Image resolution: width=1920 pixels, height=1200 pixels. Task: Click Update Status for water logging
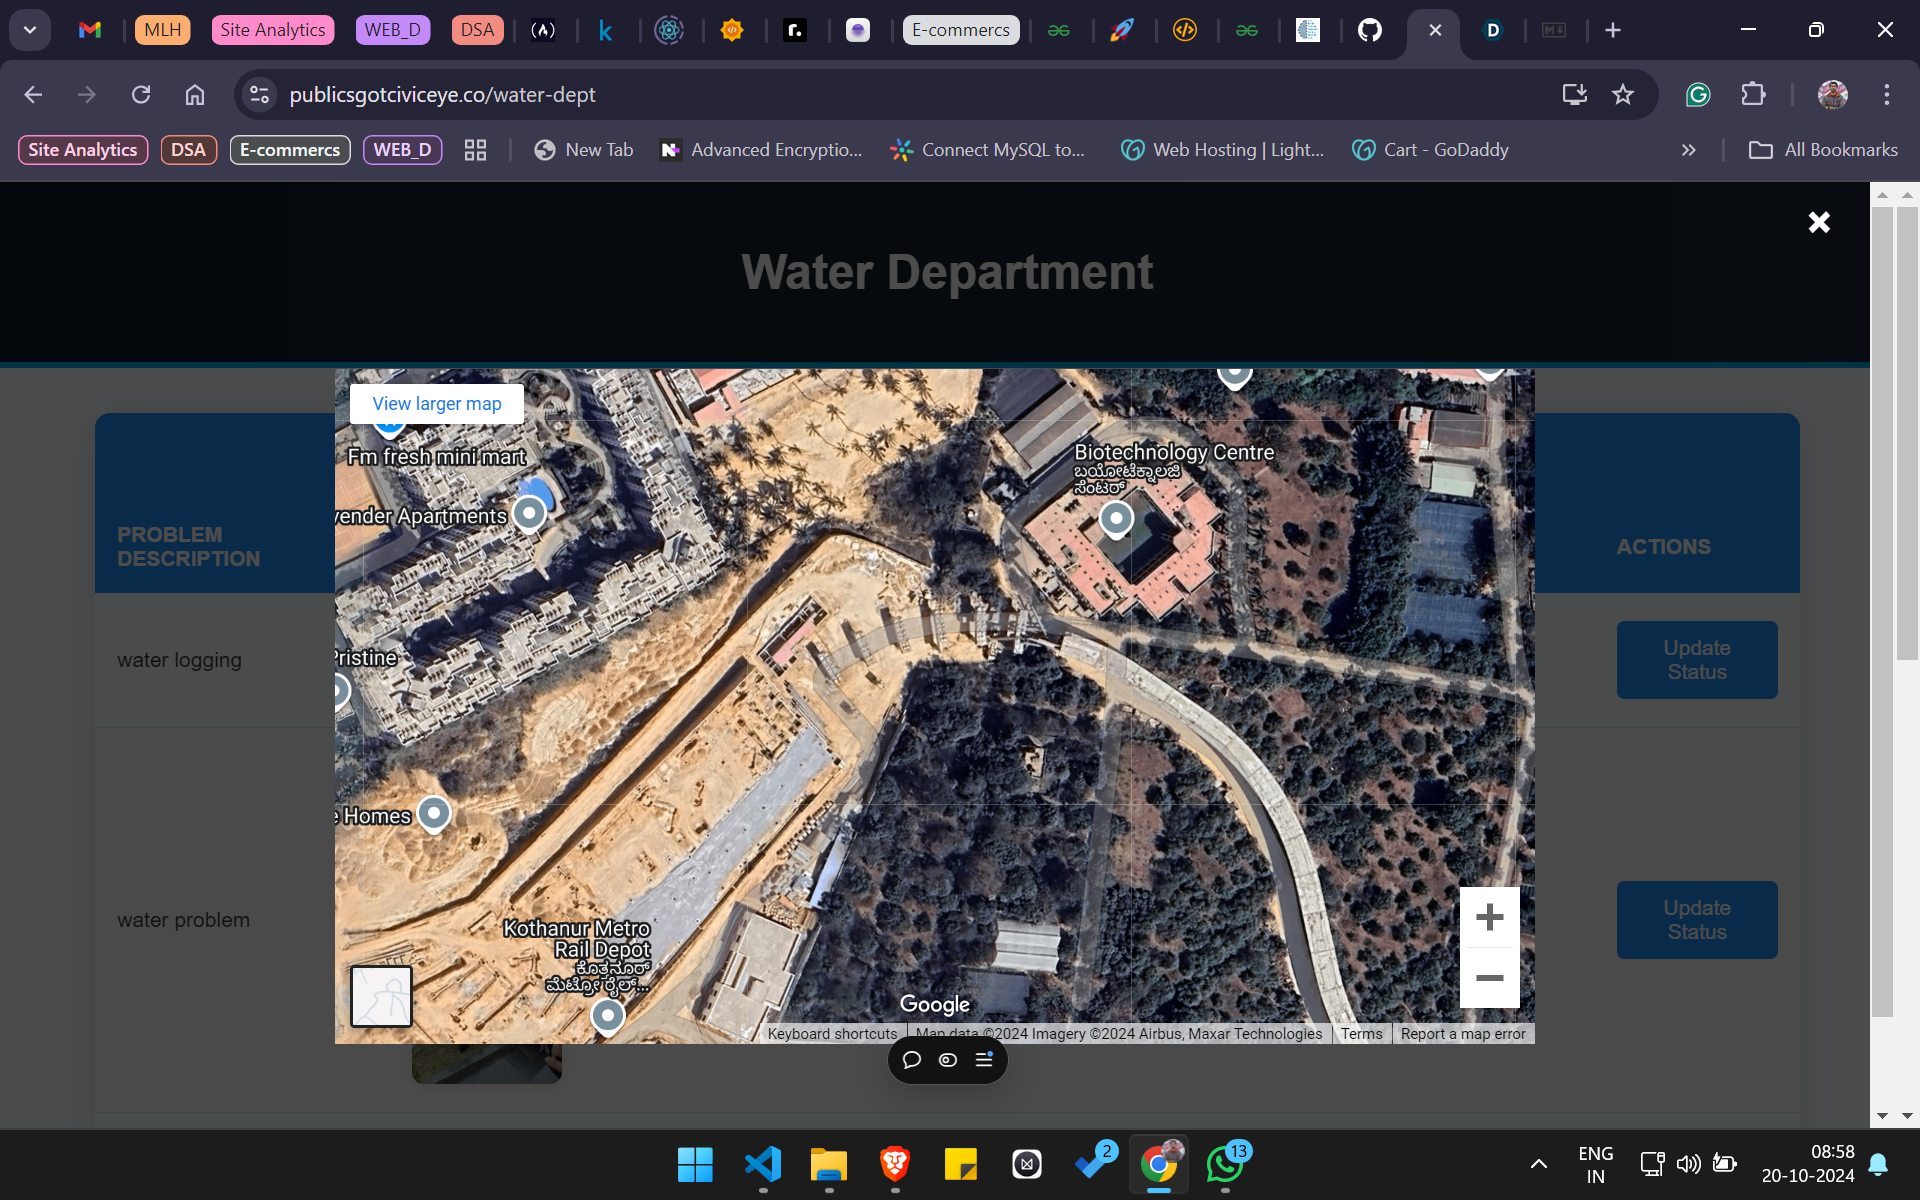(x=1696, y=660)
